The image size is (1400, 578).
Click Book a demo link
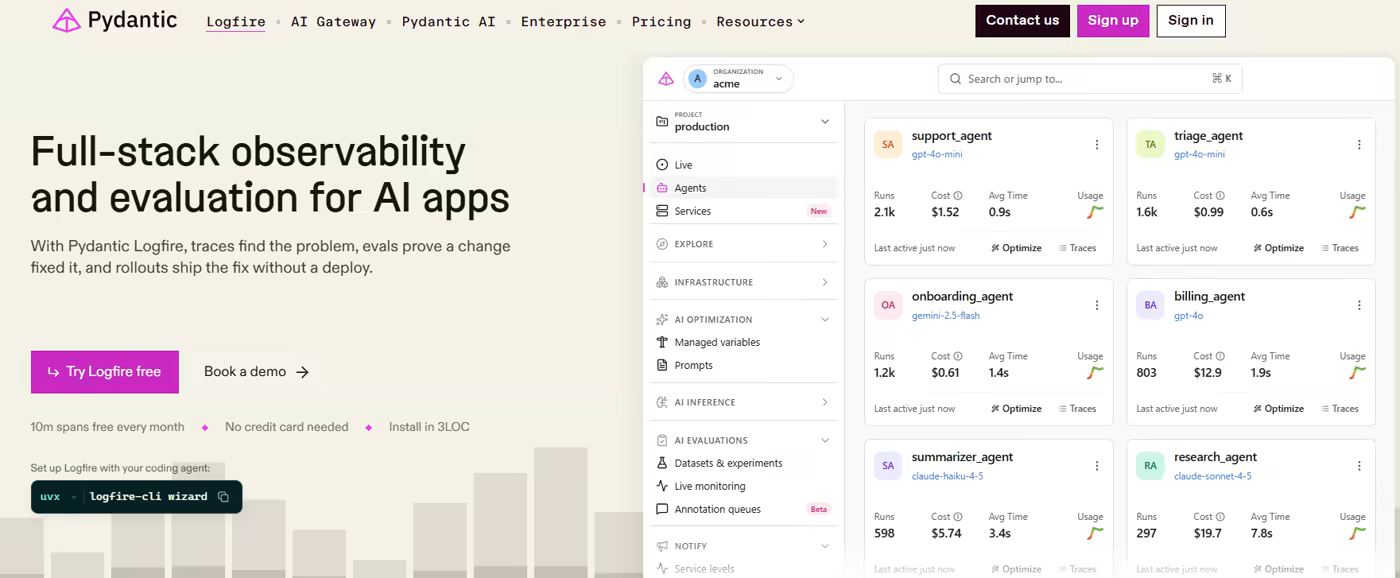257,372
